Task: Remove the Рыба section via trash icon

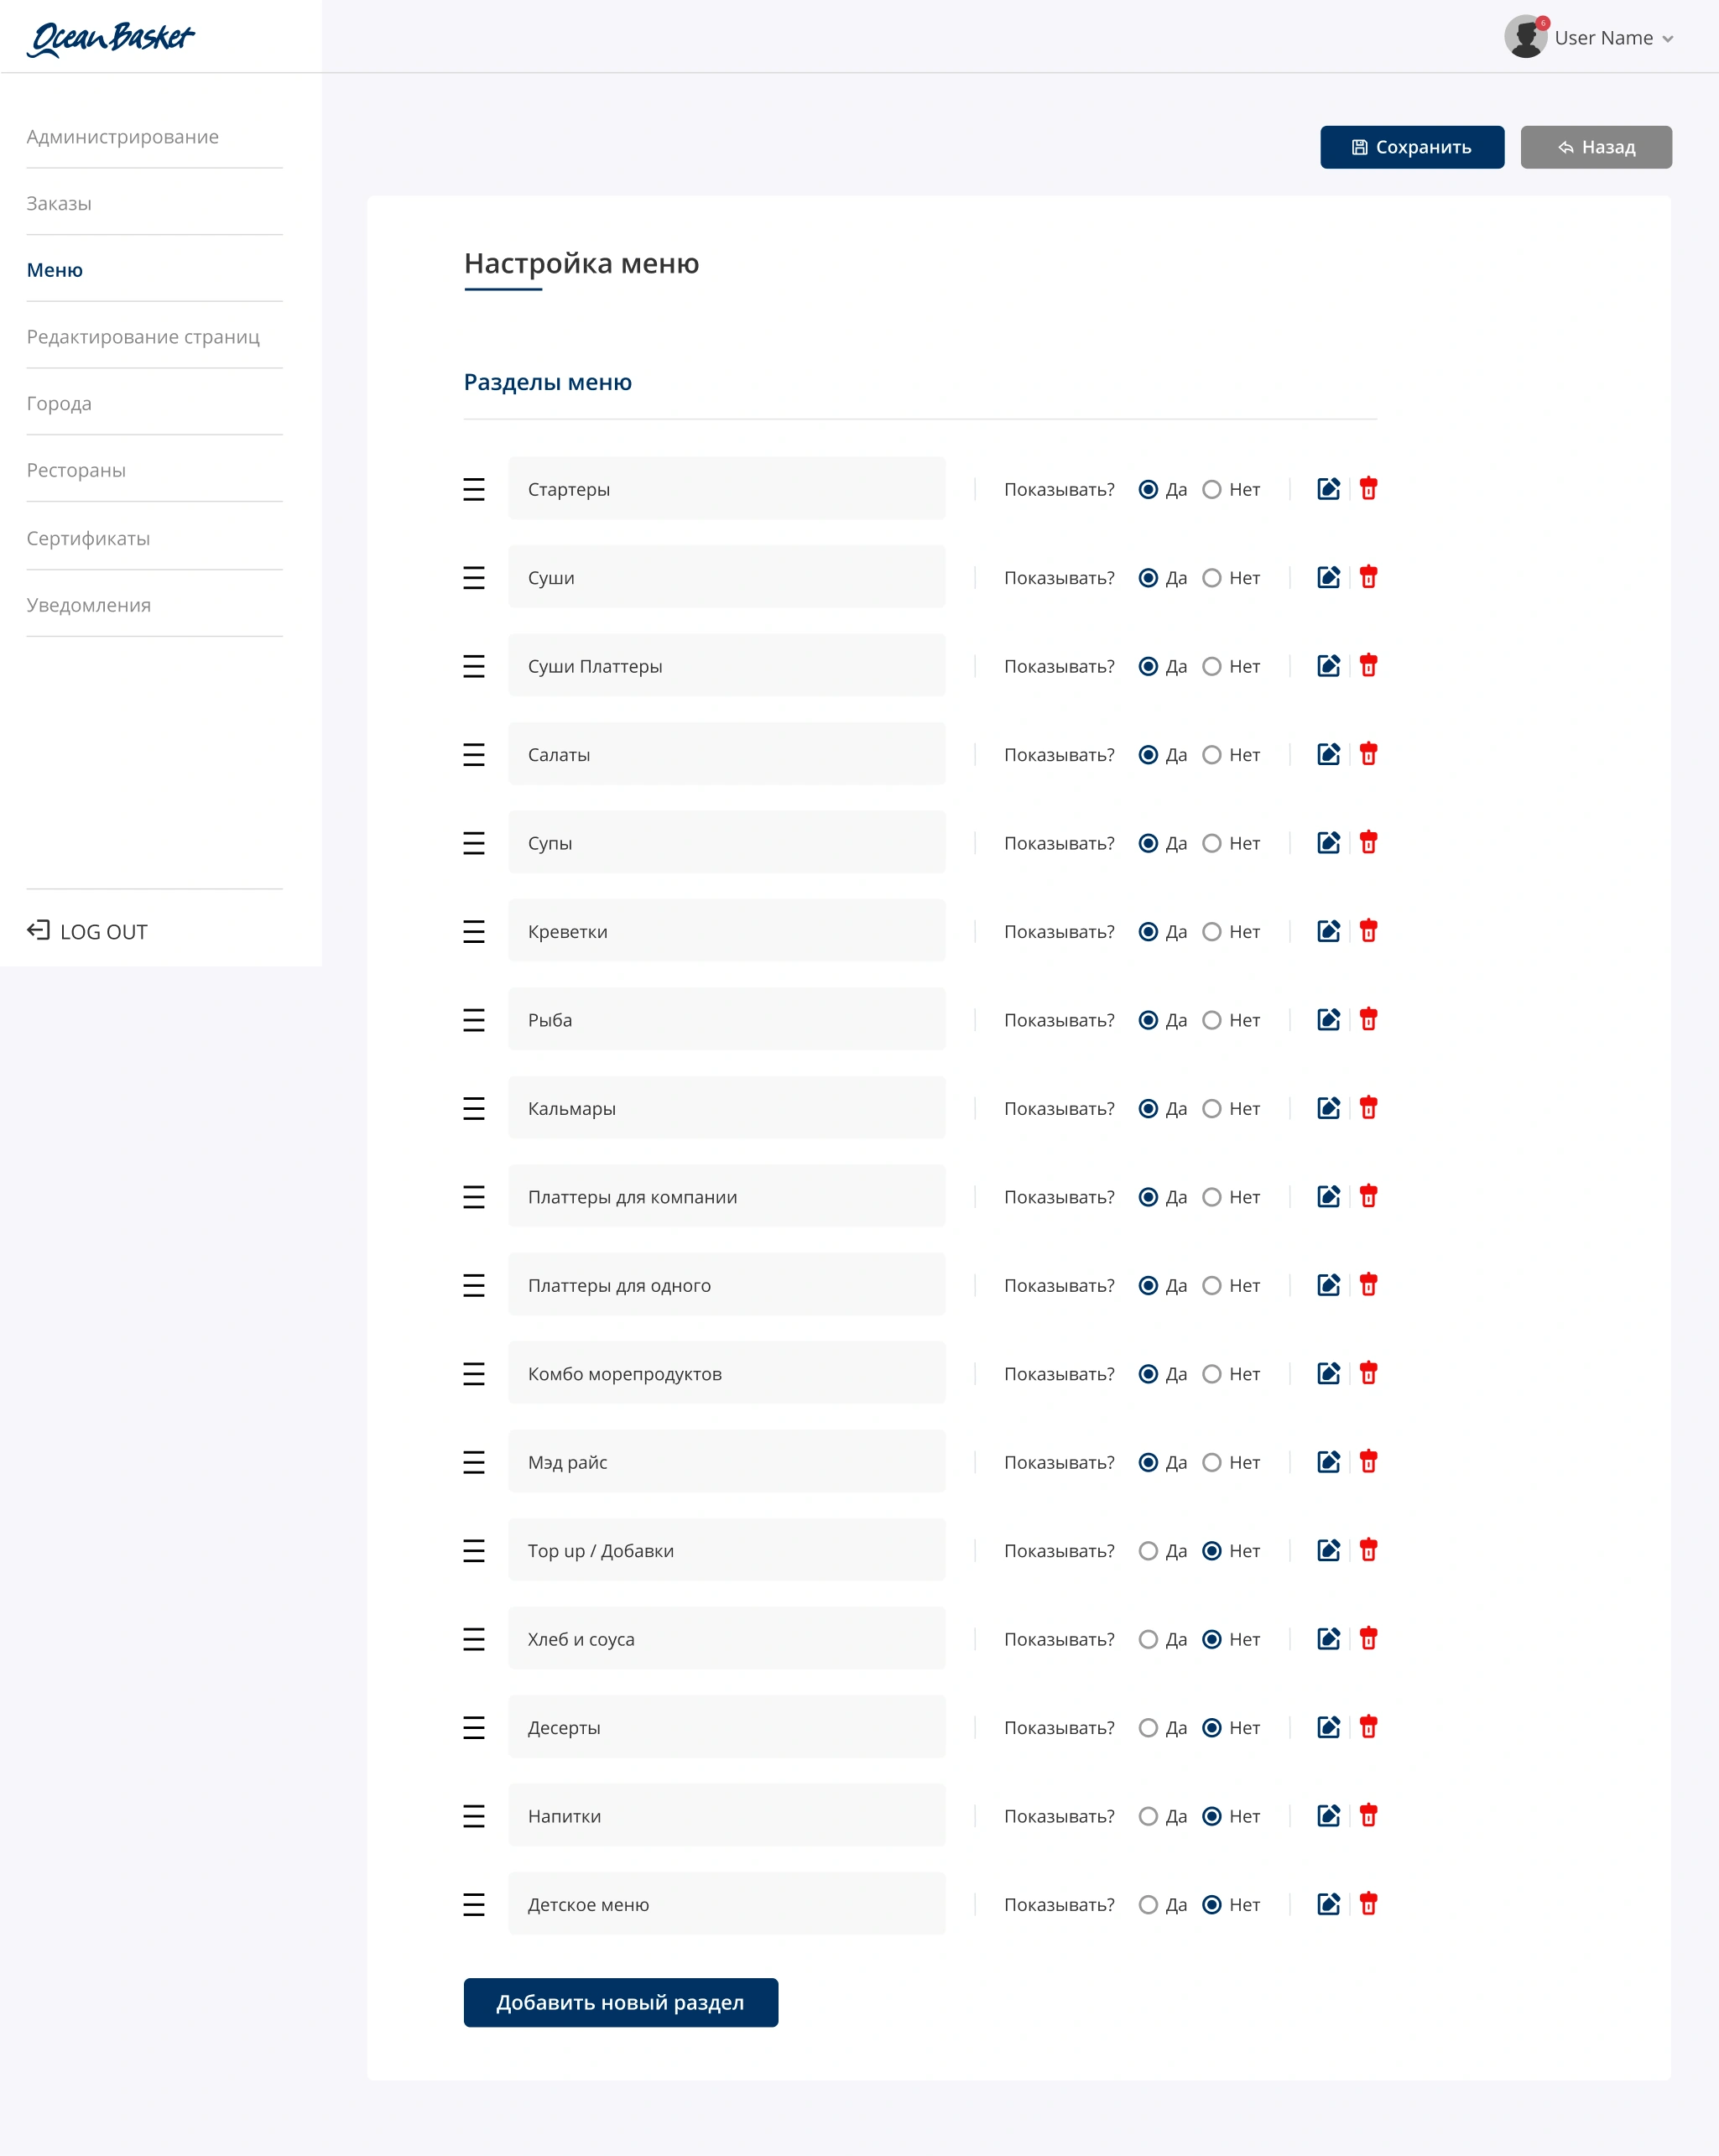Action: [1368, 1019]
